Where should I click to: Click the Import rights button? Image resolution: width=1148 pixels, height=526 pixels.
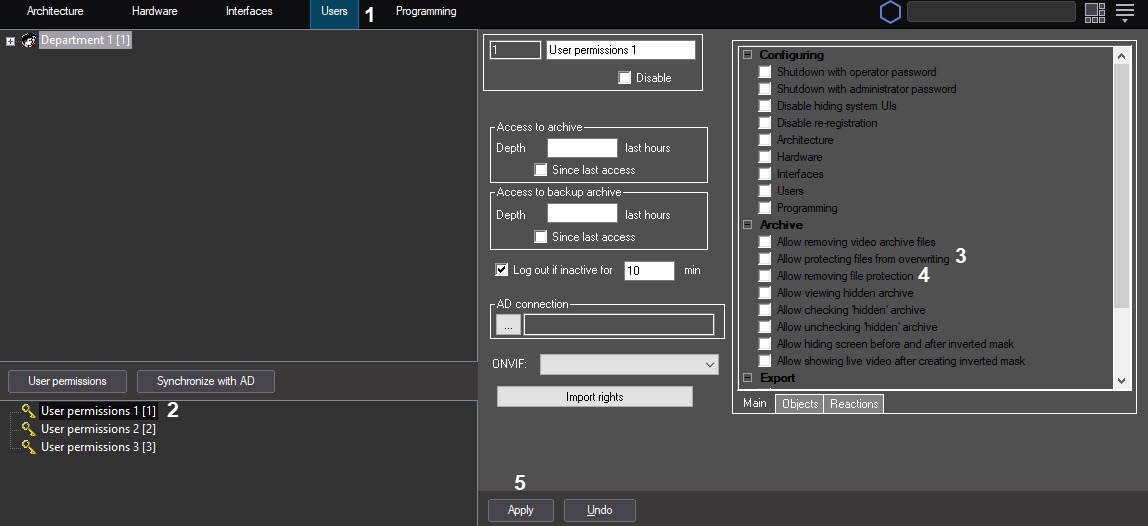[x=594, y=397]
